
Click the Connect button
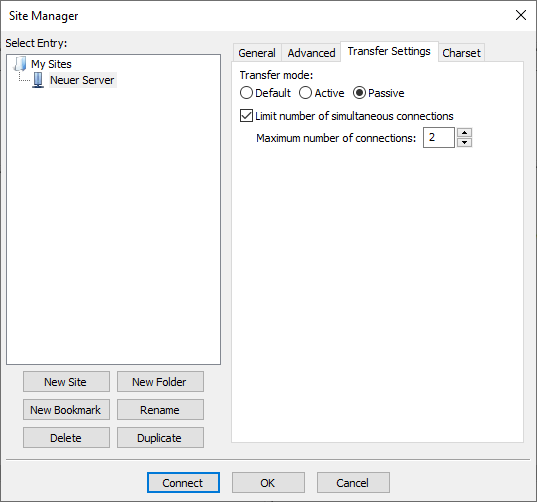(x=183, y=483)
